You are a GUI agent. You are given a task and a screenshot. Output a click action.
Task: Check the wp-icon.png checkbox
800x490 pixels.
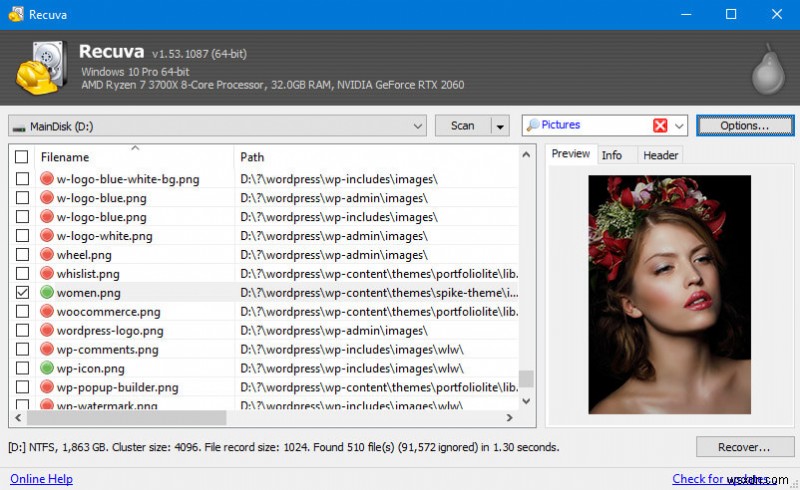tap(22, 368)
